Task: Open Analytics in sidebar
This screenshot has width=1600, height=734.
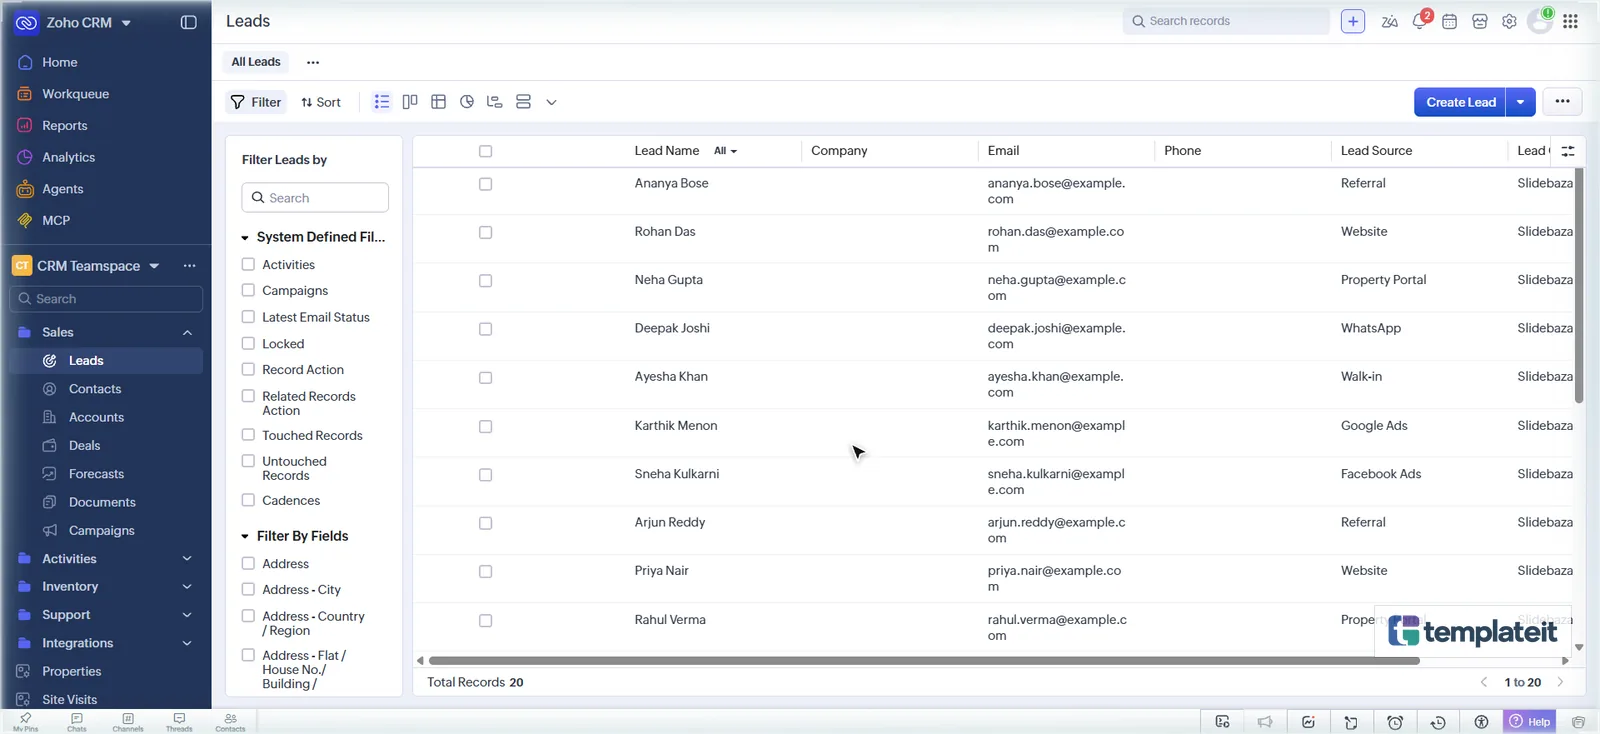Action: coord(68,157)
